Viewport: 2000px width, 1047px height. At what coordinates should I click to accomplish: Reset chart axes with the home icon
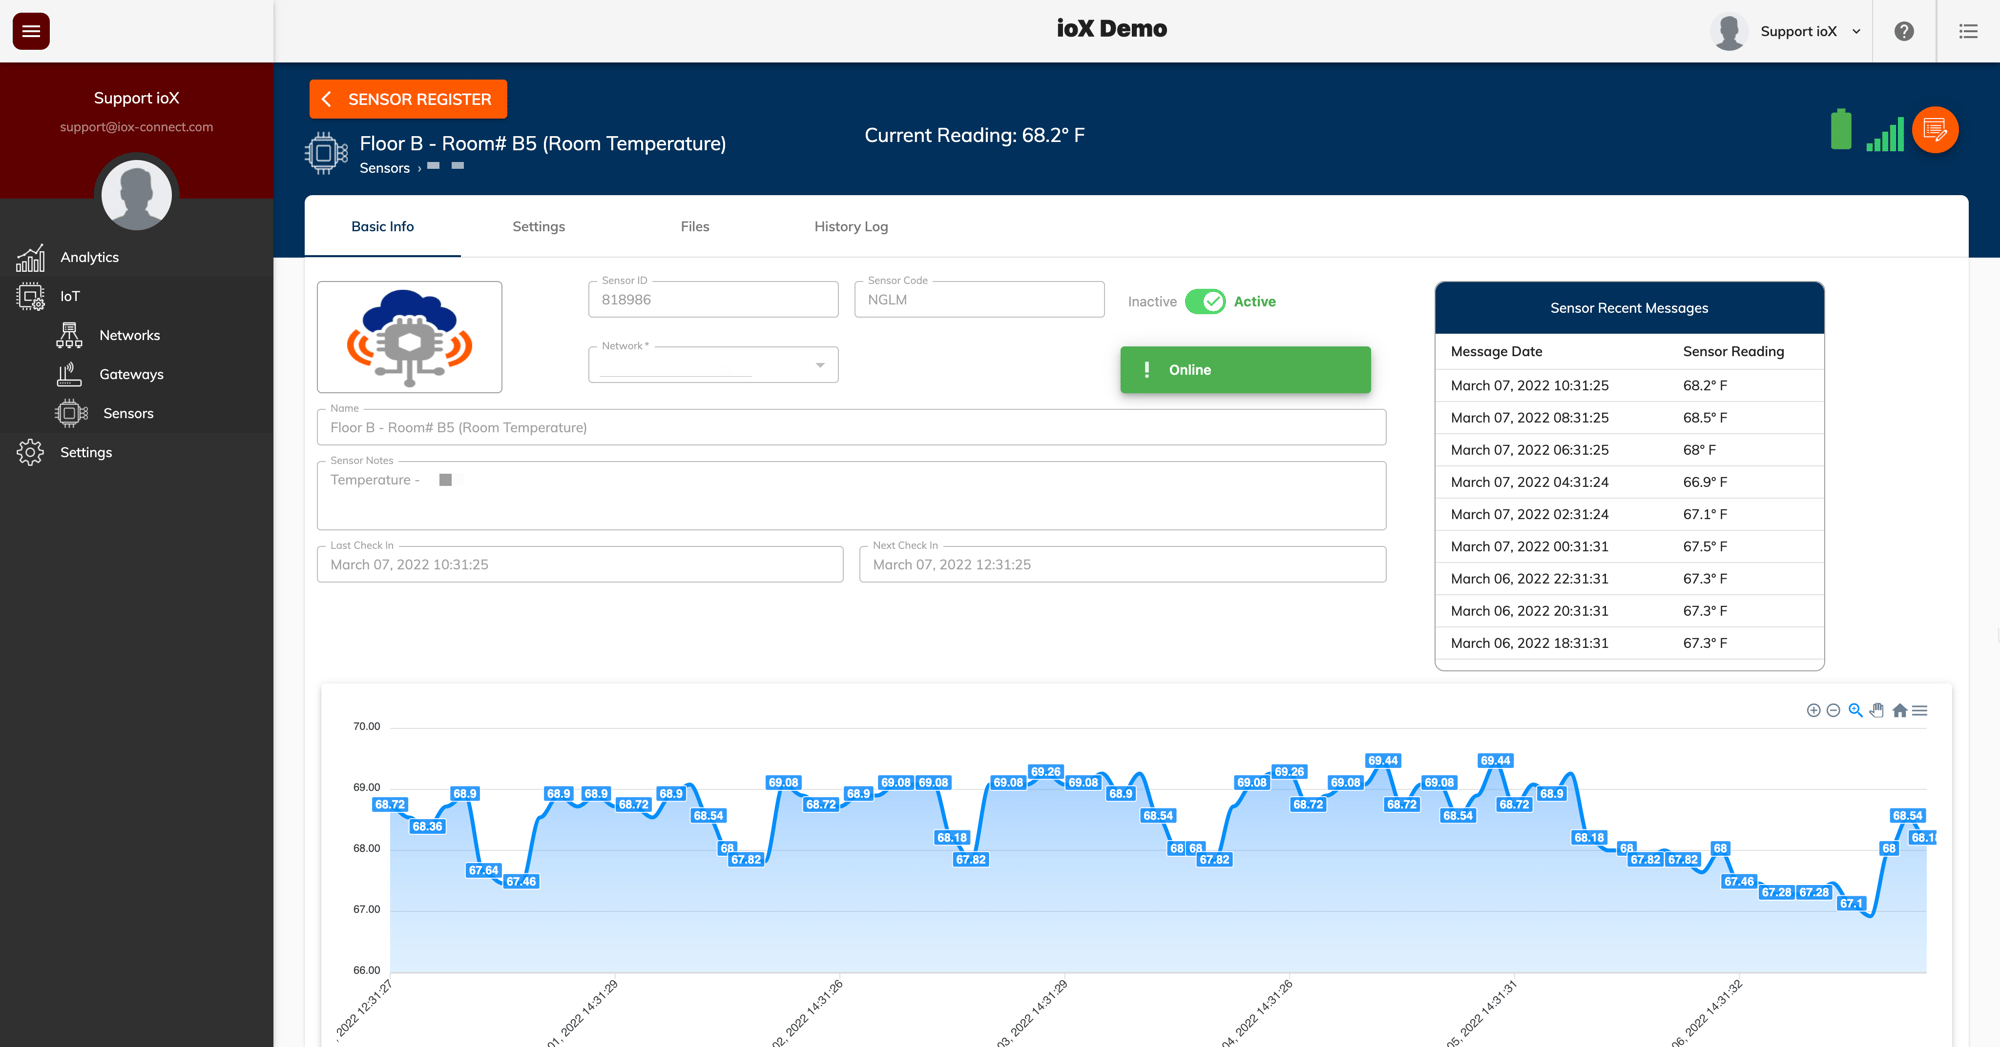click(x=1899, y=710)
